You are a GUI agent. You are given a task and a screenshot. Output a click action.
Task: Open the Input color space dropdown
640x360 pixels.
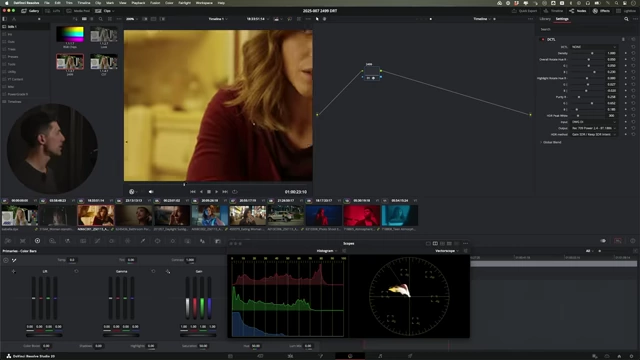[594, 122]
